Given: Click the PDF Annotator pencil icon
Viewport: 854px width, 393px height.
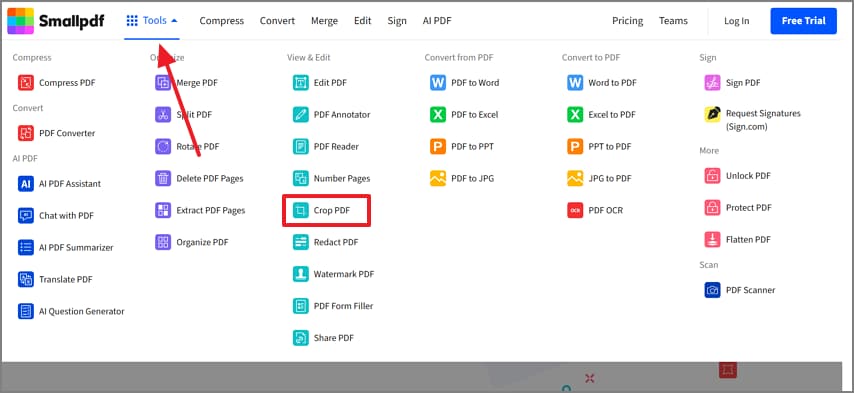Looking at the screenshot, I should (301, 114).
